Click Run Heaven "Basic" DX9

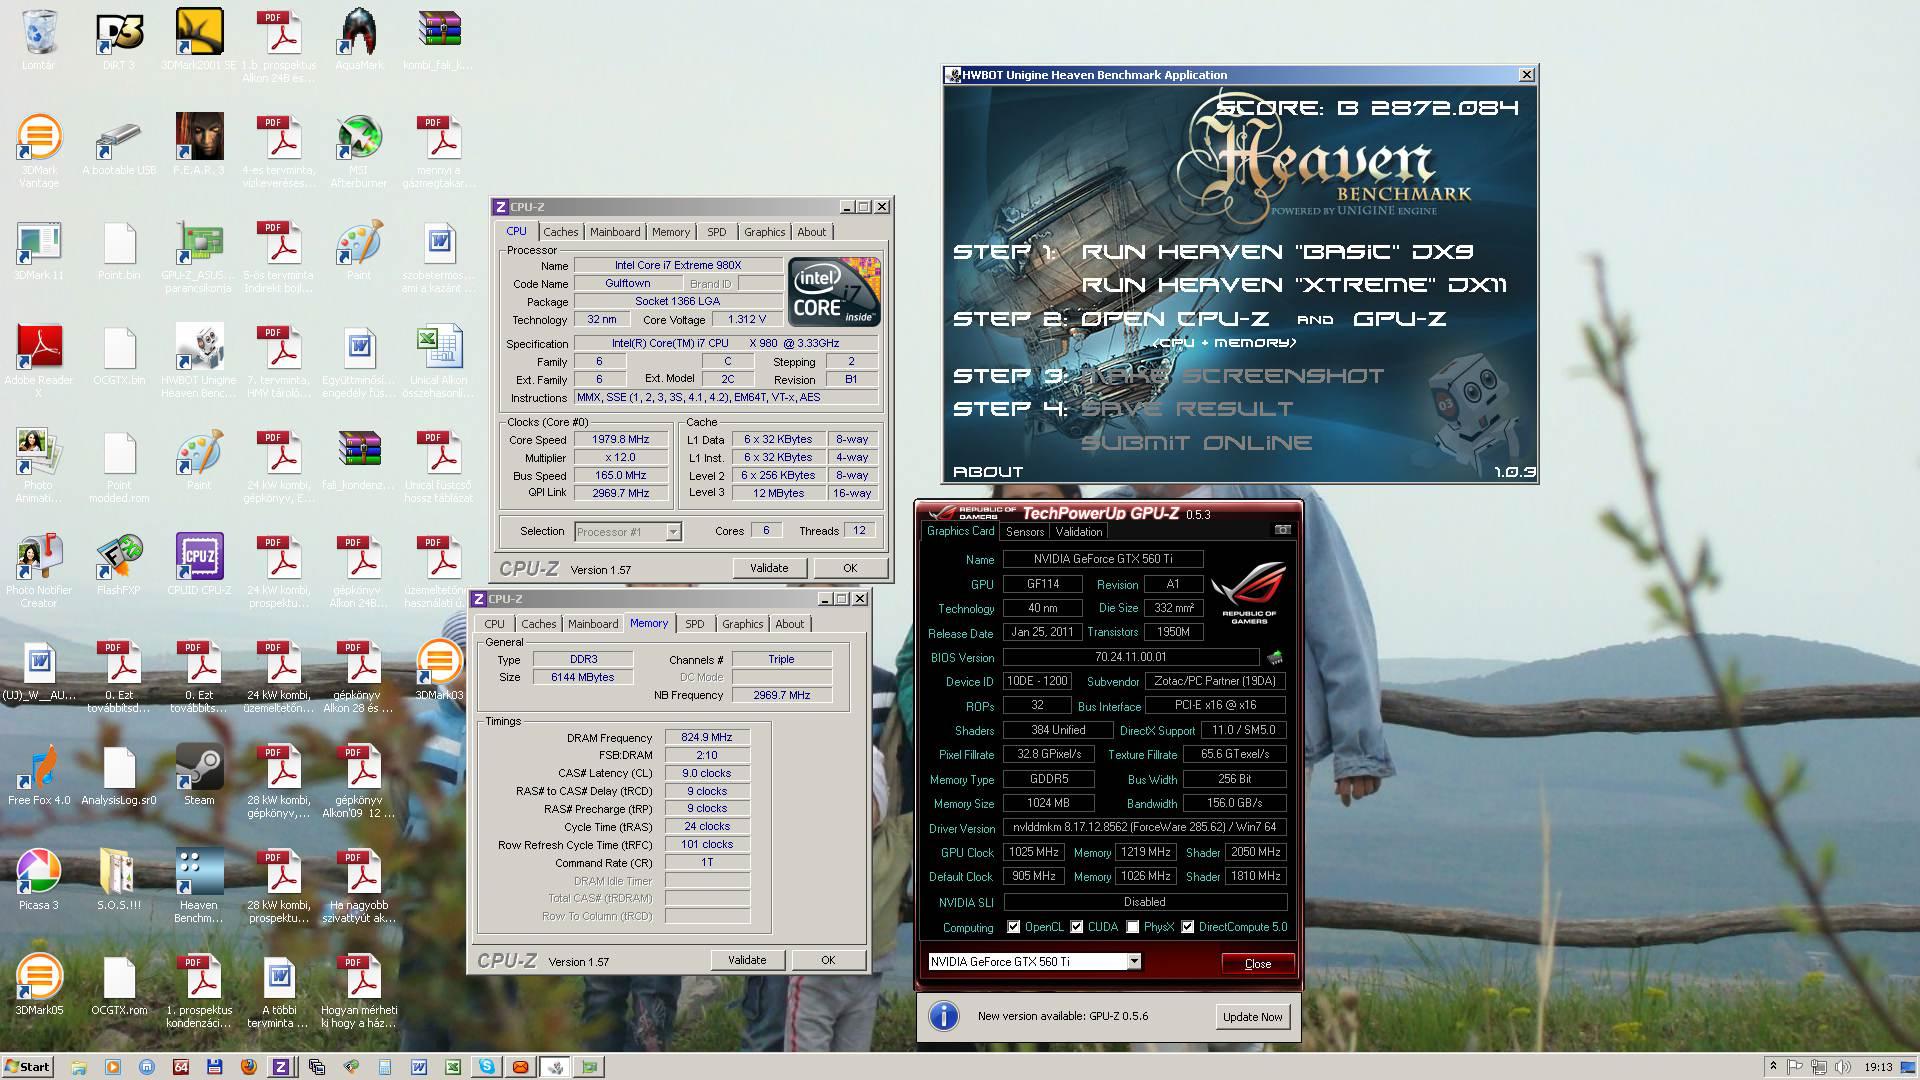pyautogui.click(x=1277, y=252)
